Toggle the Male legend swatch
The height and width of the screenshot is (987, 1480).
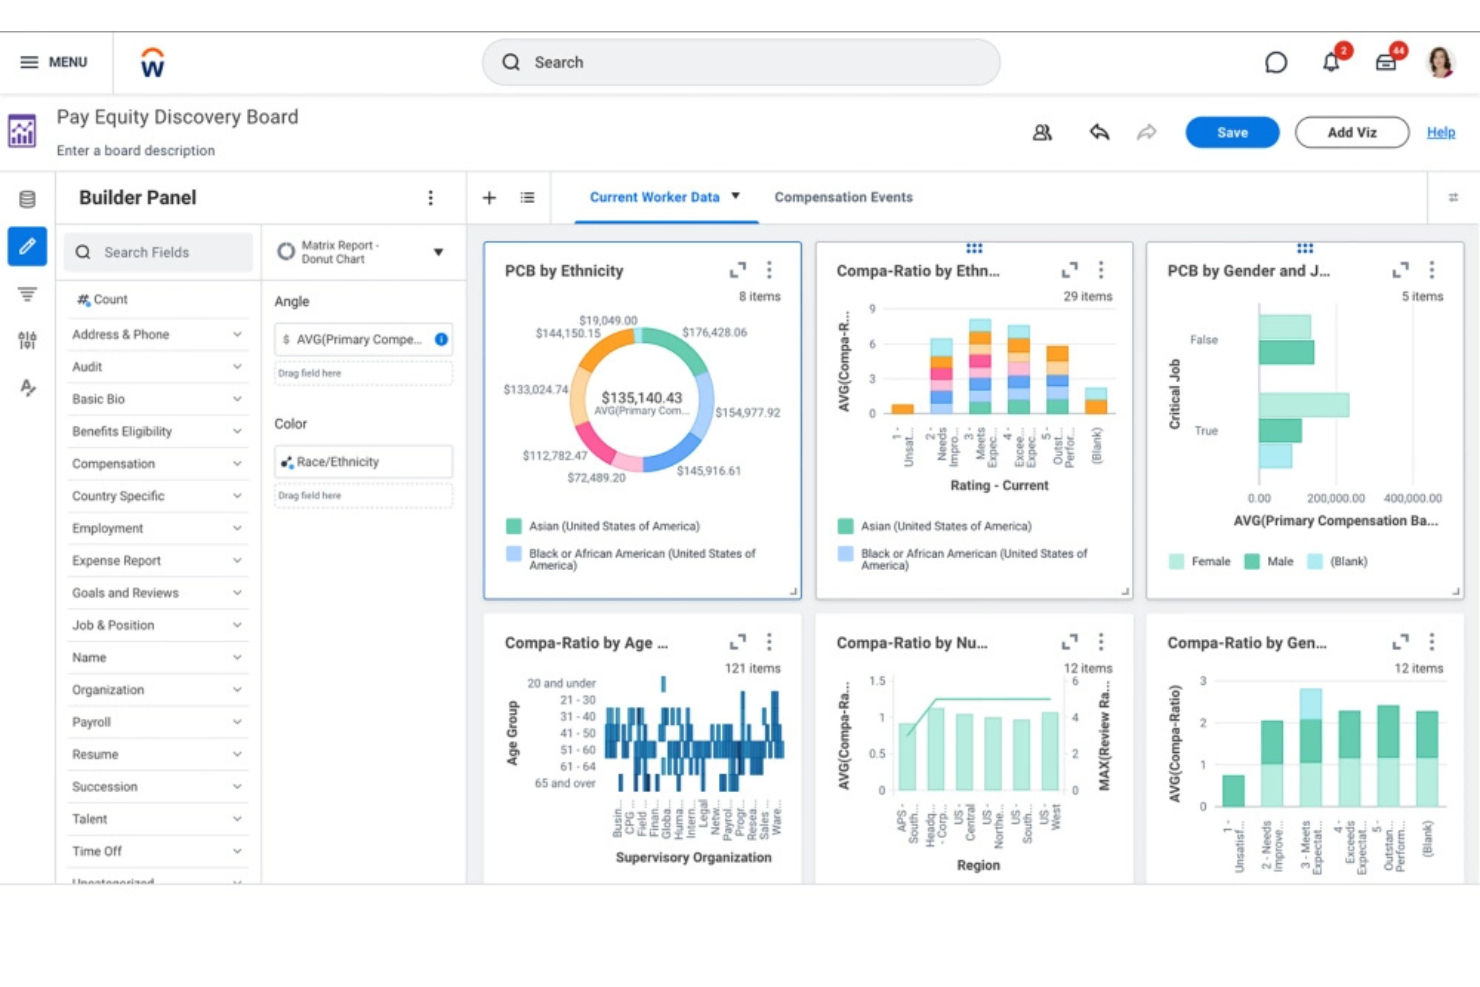click(x=1253, y=561)
